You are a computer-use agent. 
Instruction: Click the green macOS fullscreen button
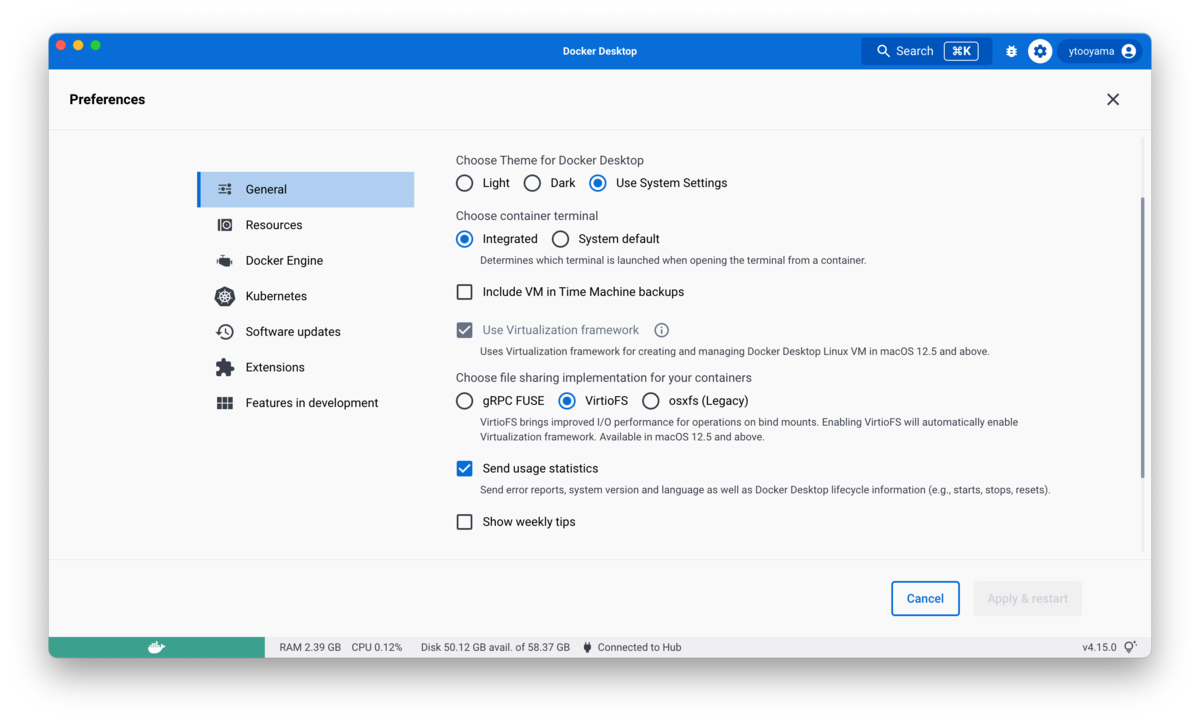click(96, 45)
